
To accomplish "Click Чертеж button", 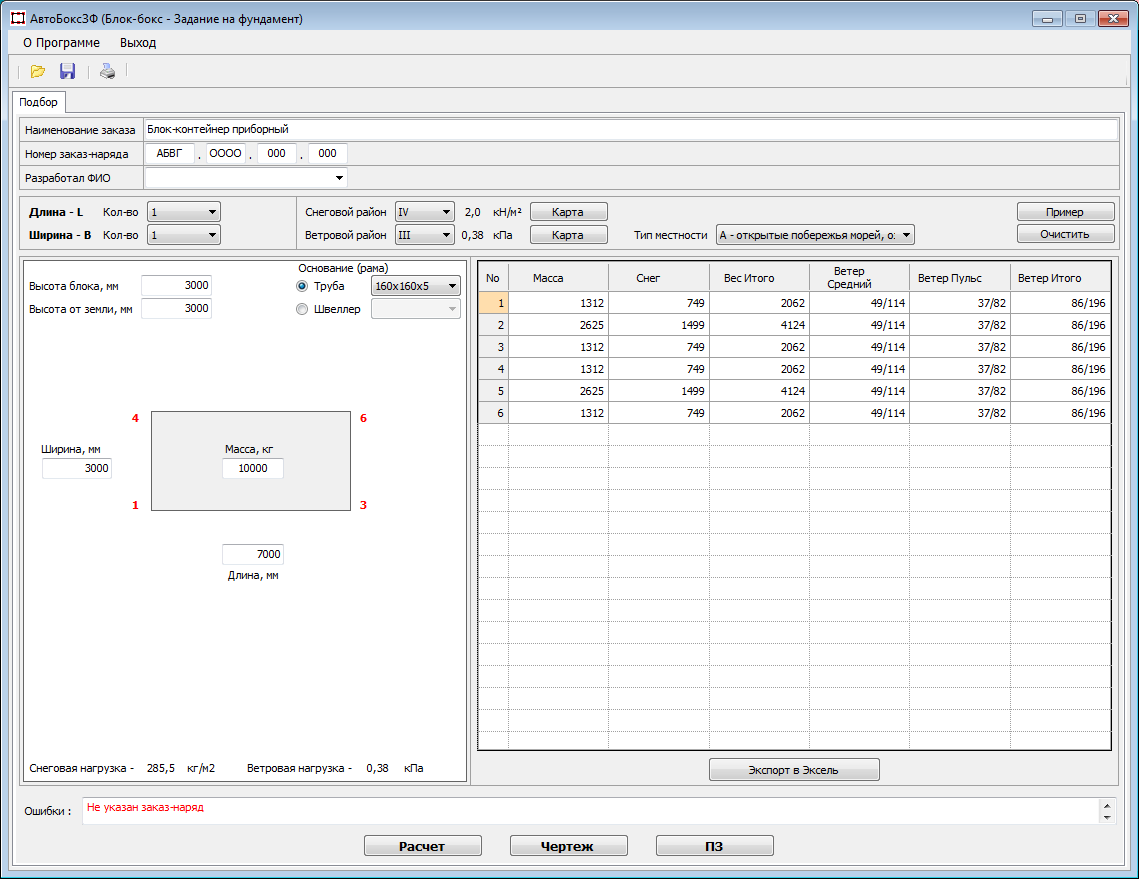I will tap(568, 846).
